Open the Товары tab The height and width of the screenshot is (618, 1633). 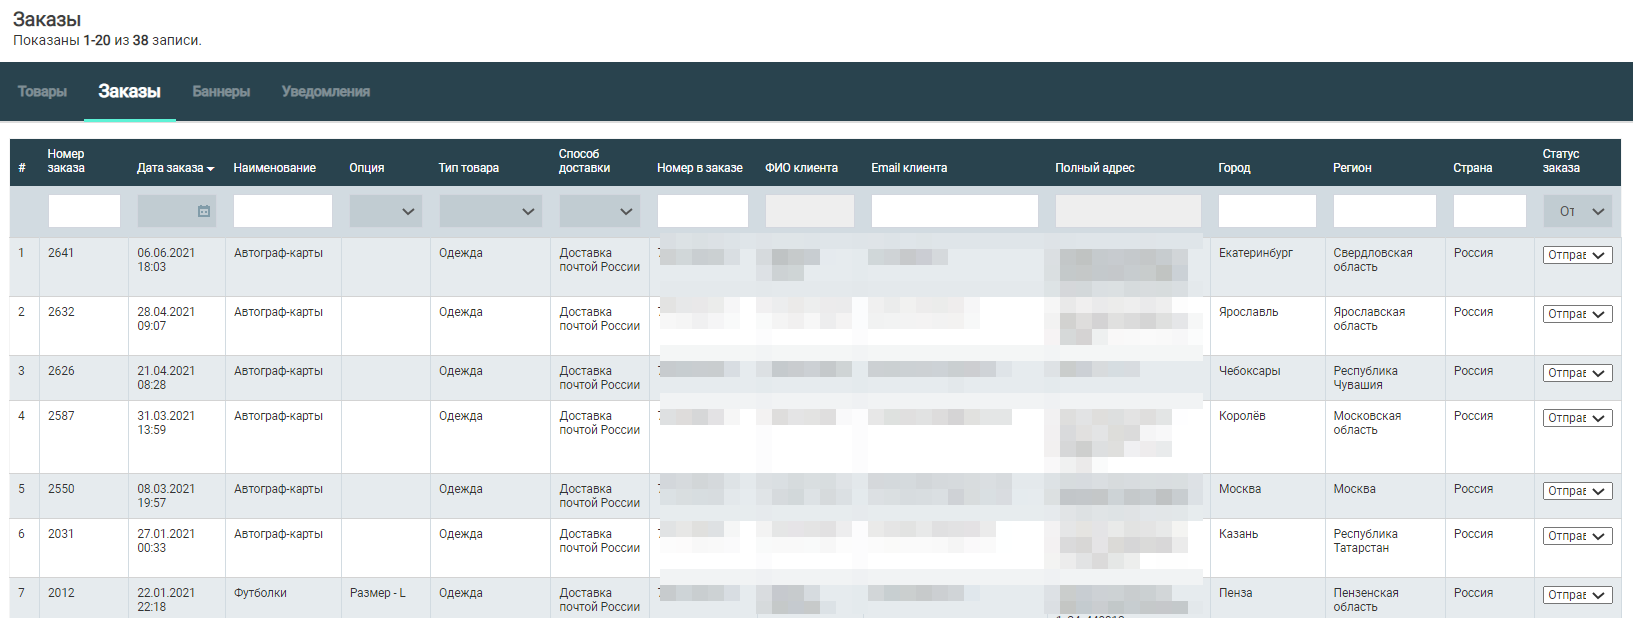(42, 91)
